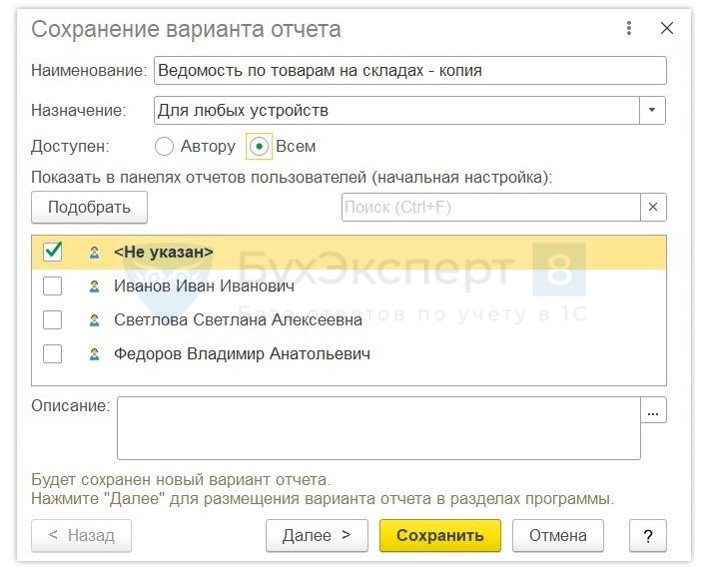Select the <Не указан> list row text
This screenshot has height=570, width=709.
coord(163,252)
